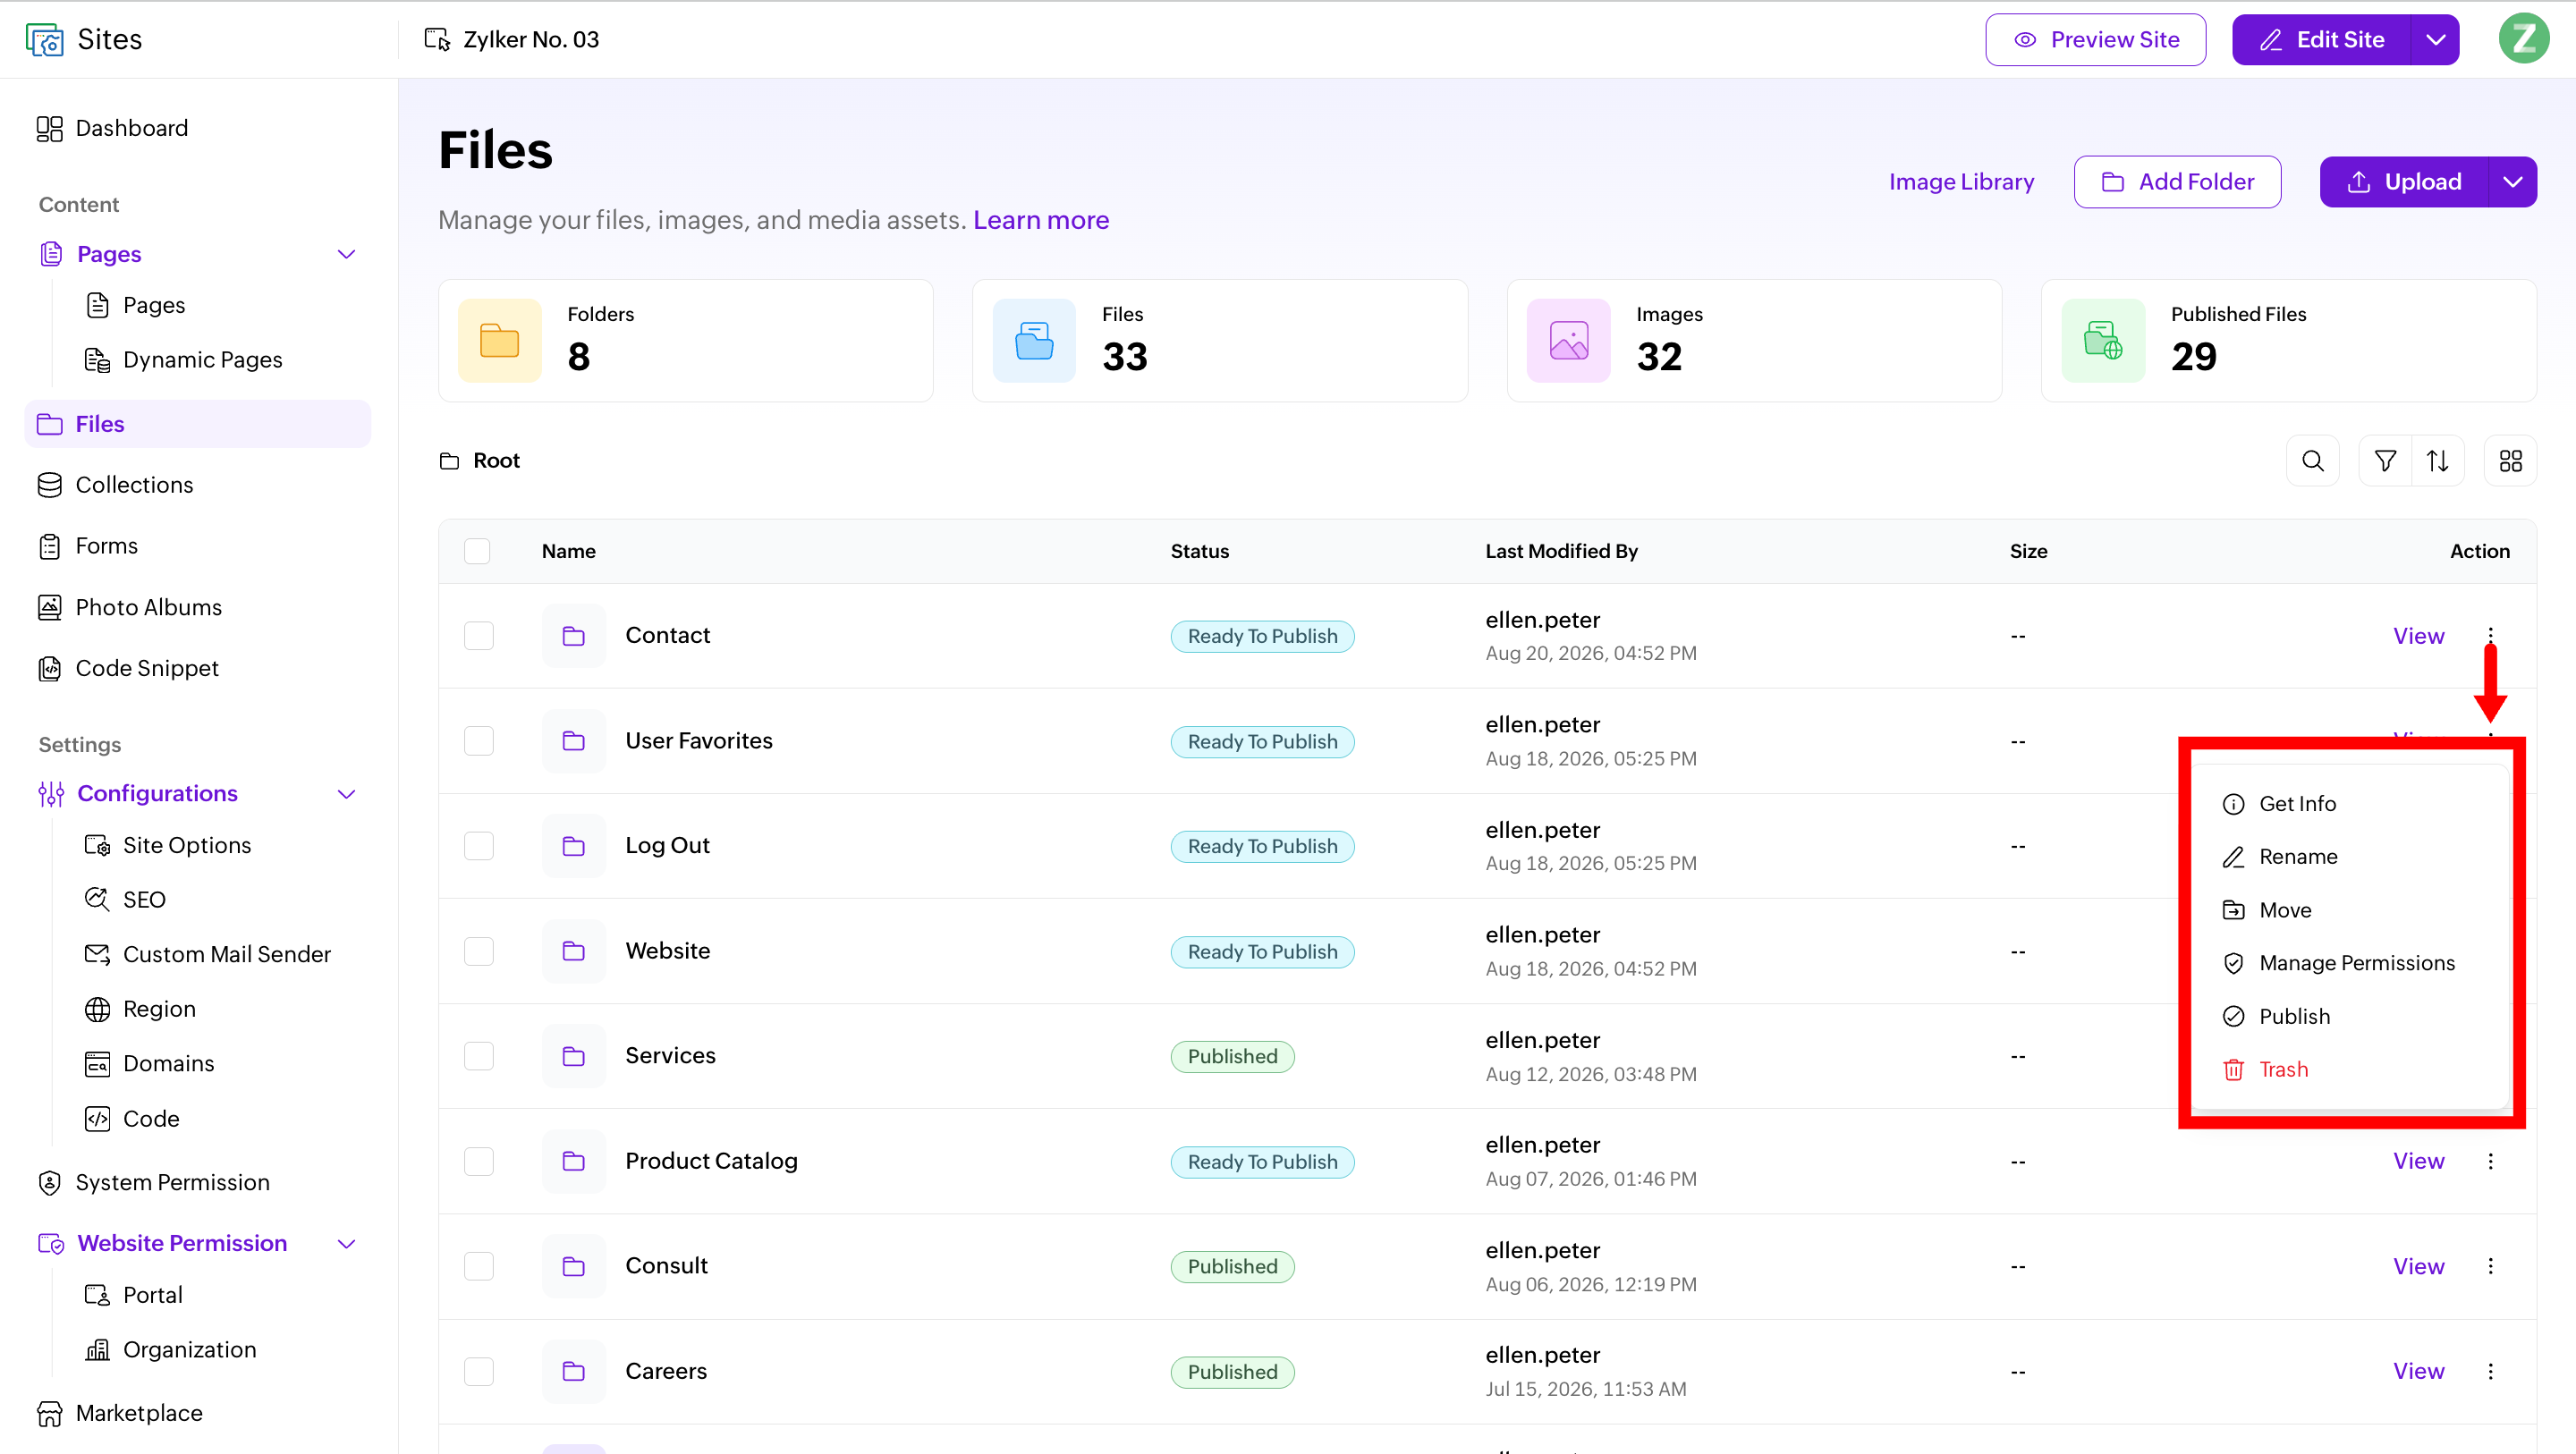The image size is (2576, 1454).
Task: Choose Manage Permissions in the context menu
Action: (x=2348, y=963)
